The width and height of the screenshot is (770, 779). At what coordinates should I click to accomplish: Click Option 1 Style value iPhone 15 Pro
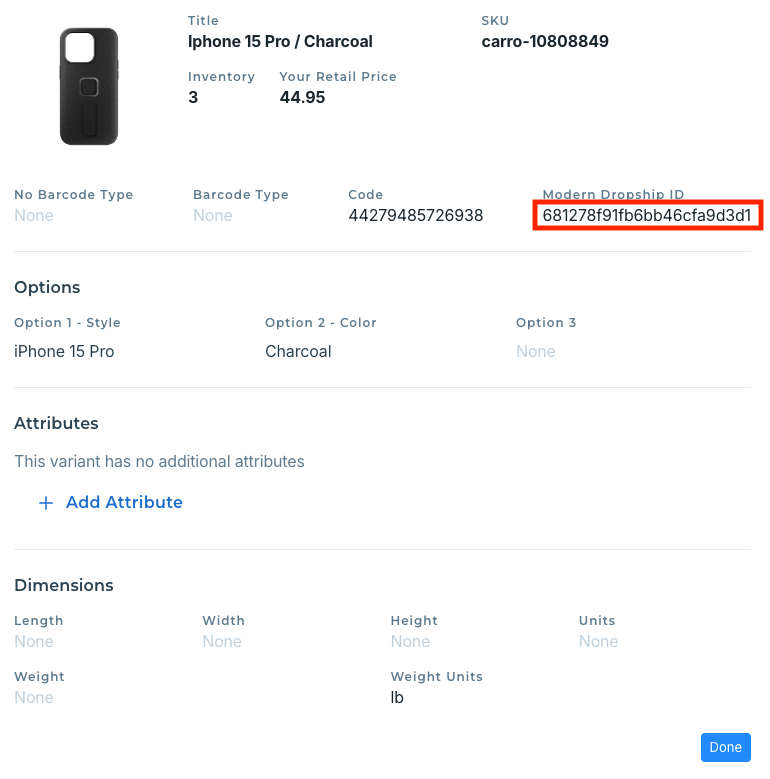tap(64, 351)
